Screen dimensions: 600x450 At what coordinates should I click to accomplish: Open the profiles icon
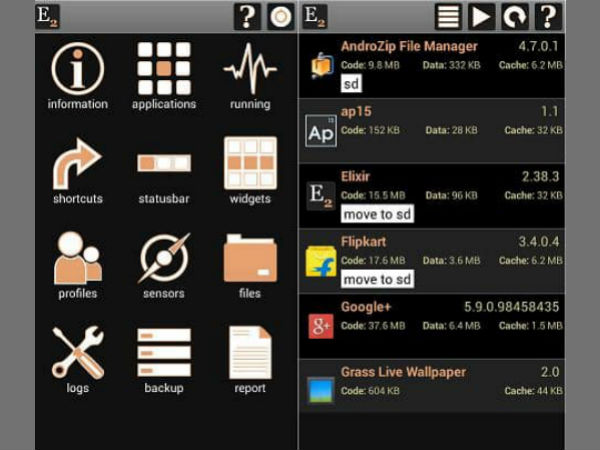77,259
